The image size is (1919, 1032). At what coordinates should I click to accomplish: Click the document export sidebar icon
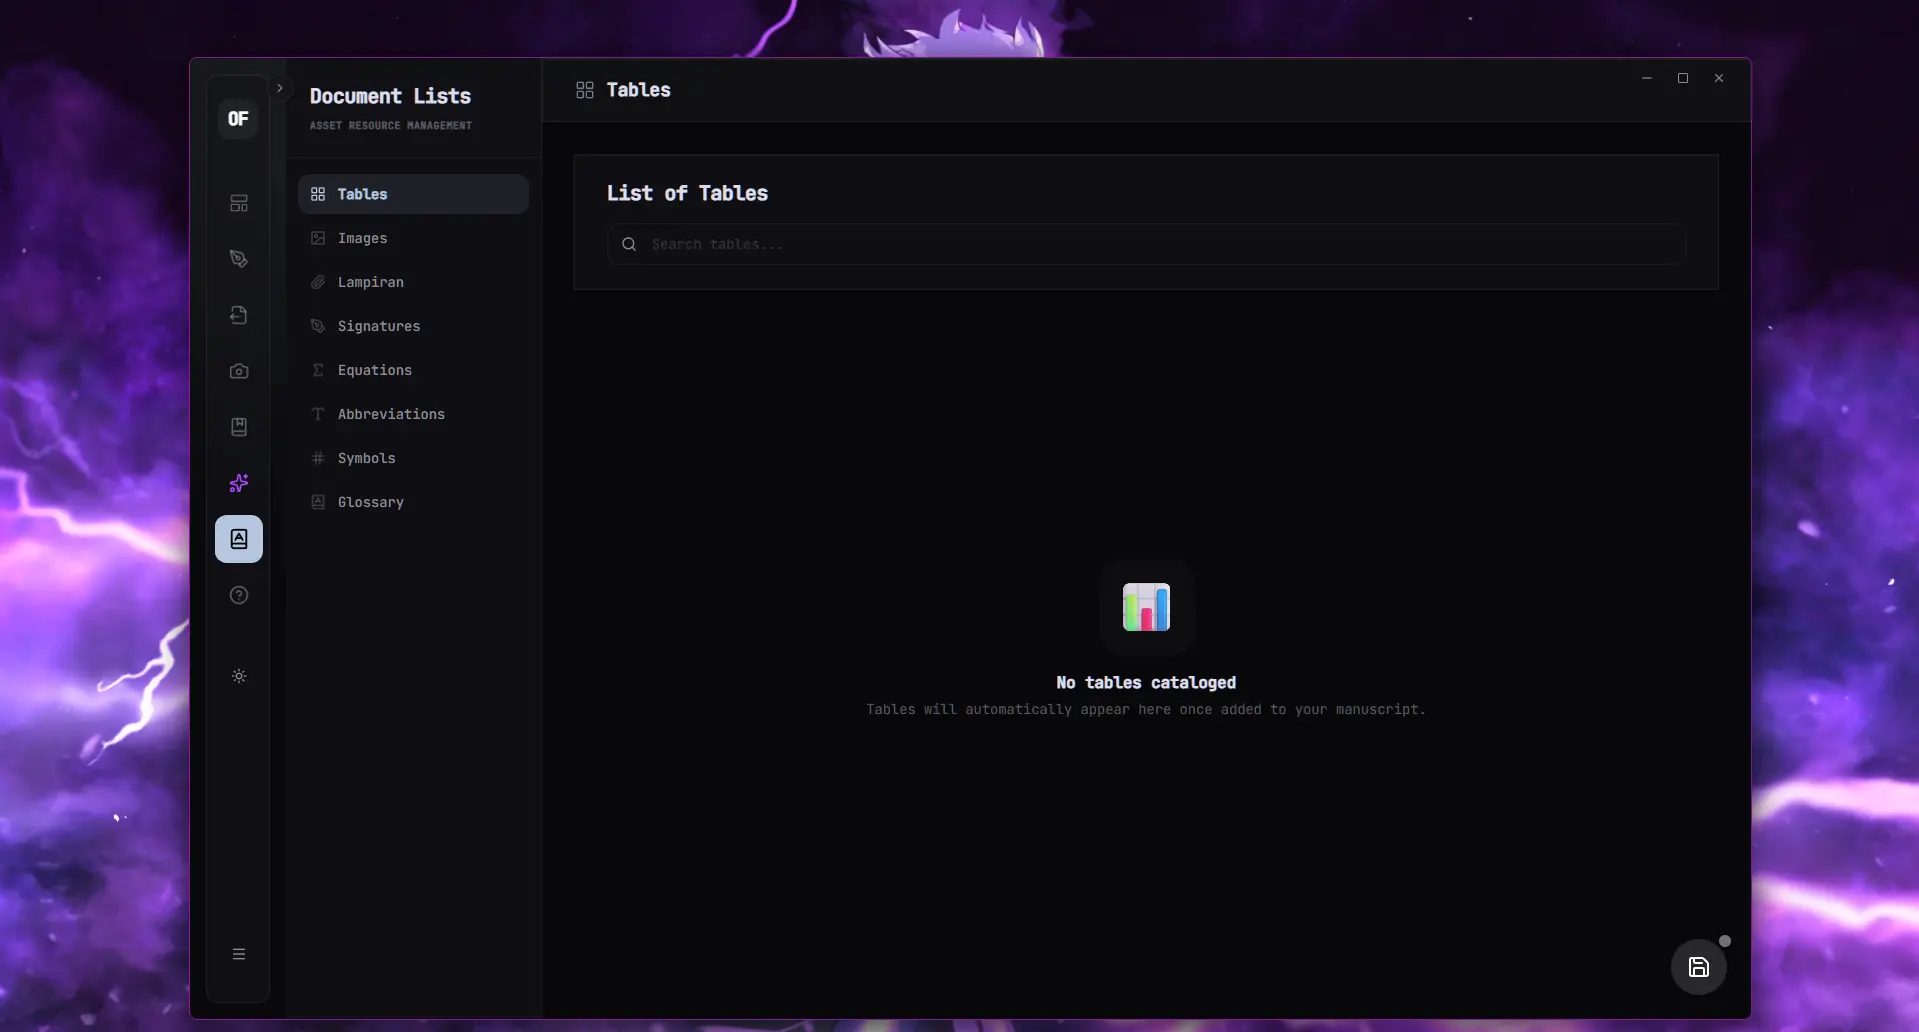click(x=239, y=315)
